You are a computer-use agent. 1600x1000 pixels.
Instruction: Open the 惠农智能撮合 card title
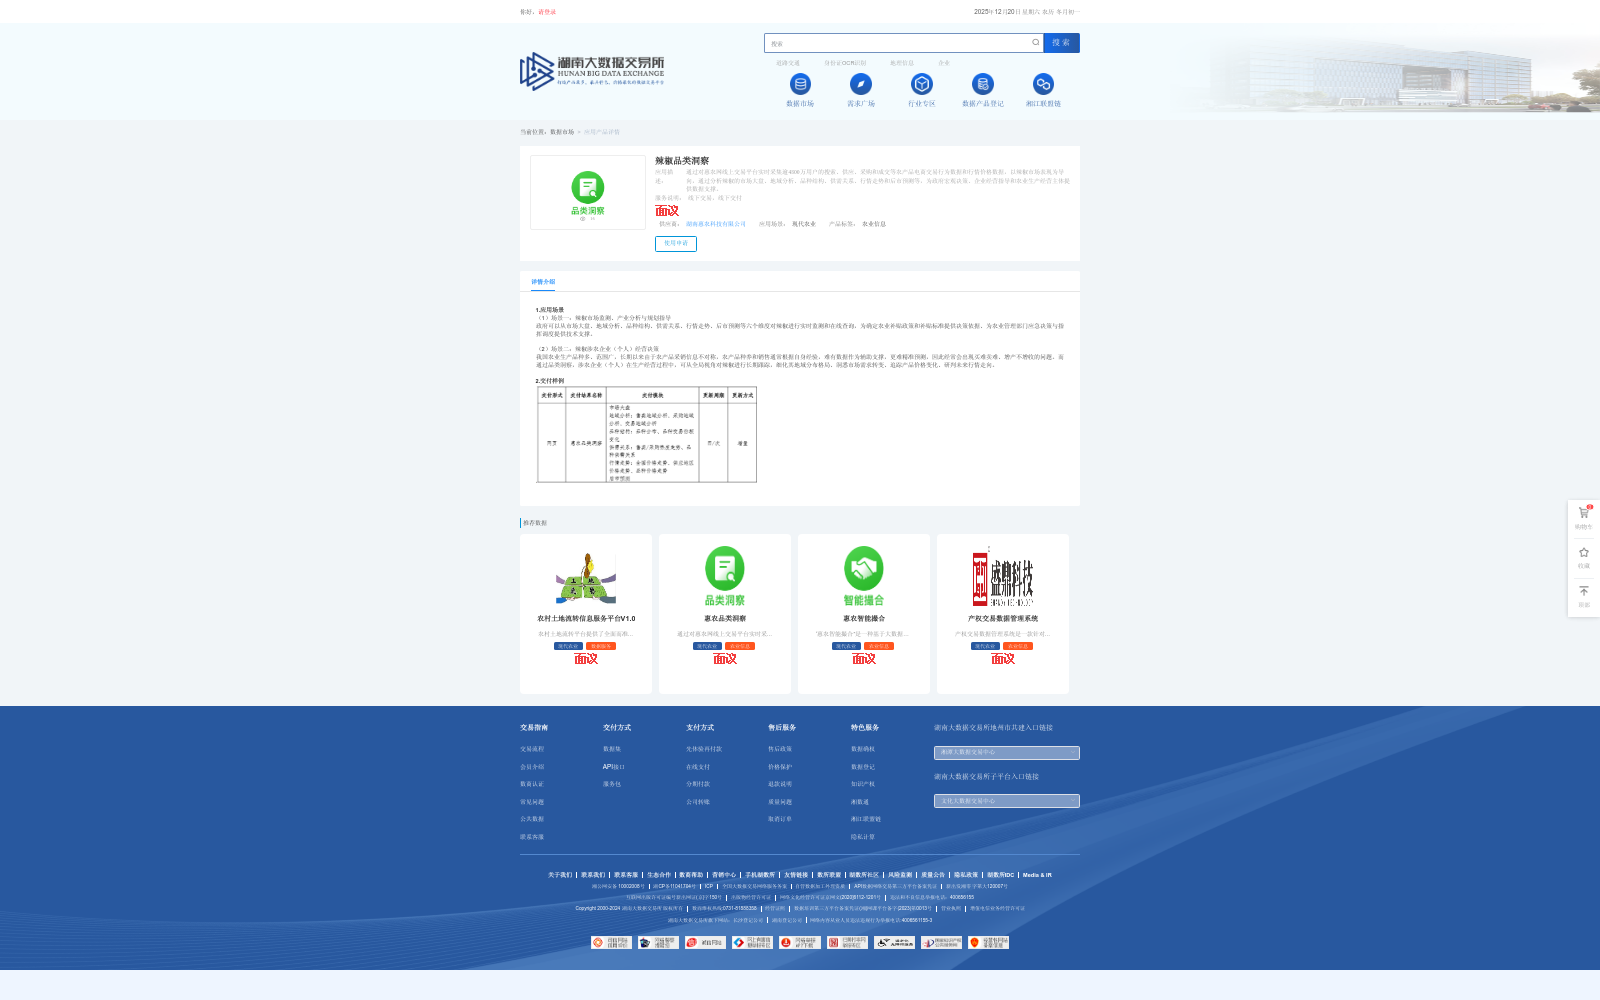tap(864, 619)
